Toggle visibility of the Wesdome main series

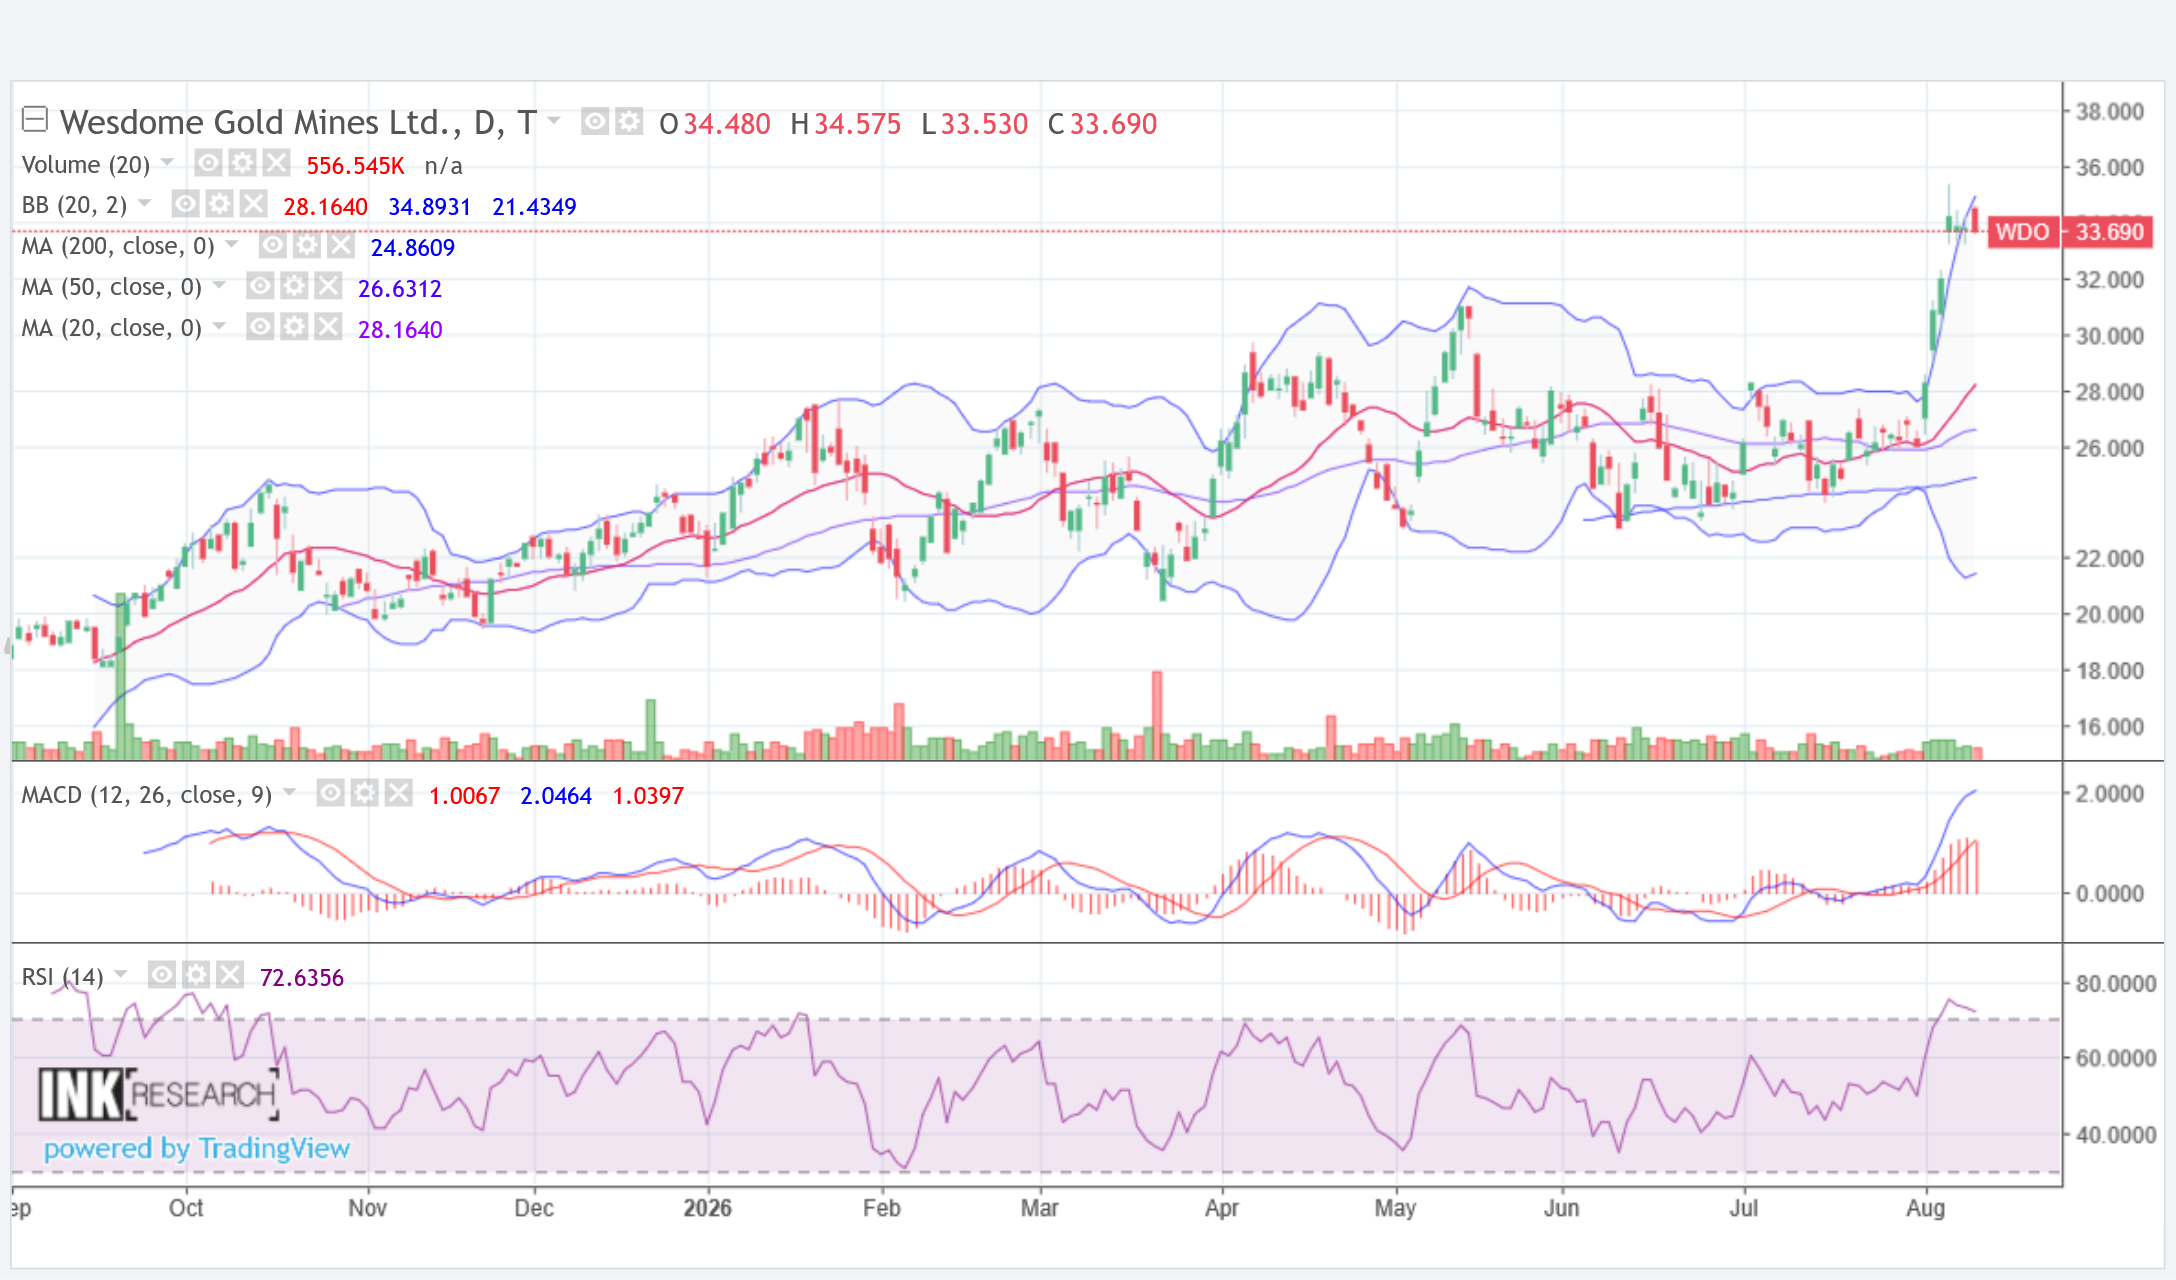click(595, 122)
